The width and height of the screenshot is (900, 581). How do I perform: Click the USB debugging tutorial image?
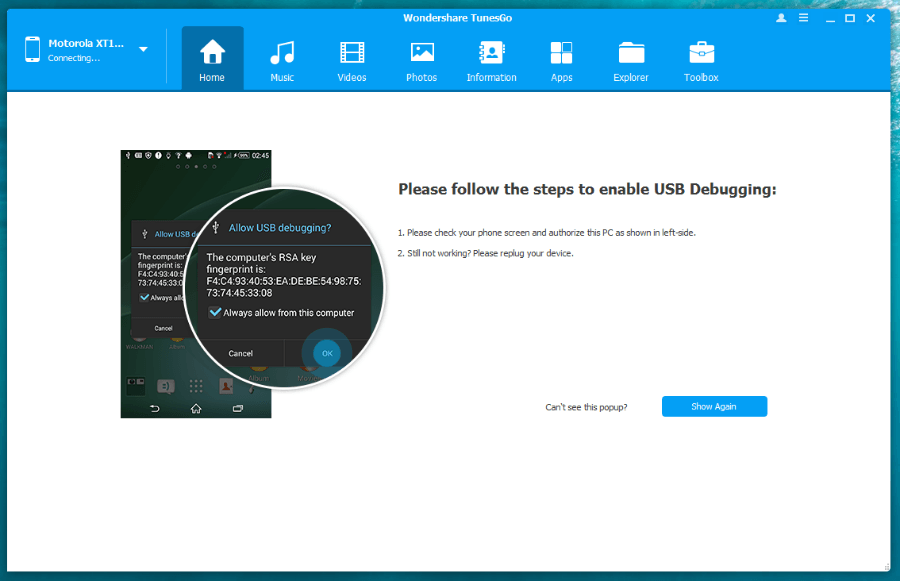click(253, 284)
